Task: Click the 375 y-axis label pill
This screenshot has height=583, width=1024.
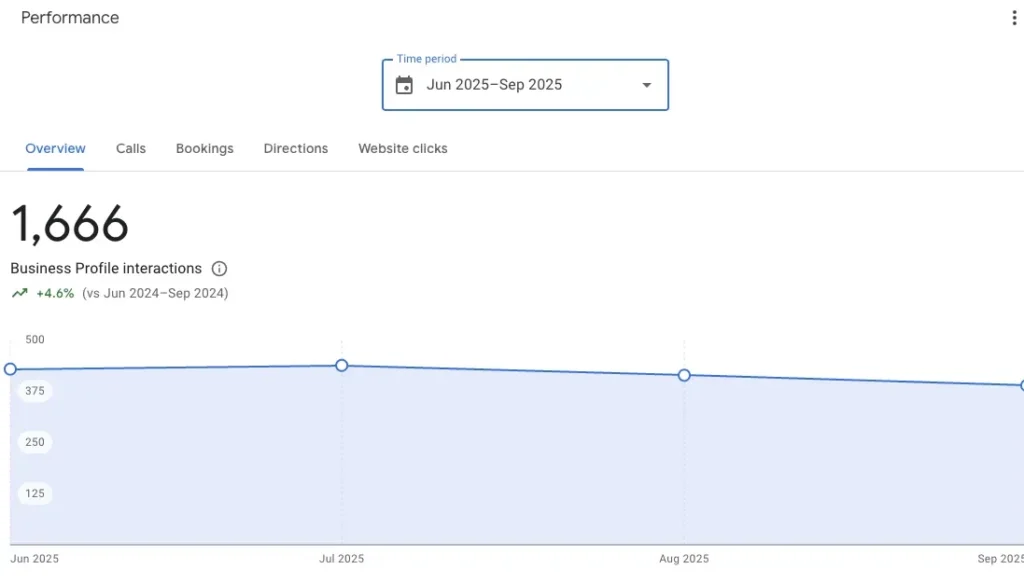Action: 35,391
